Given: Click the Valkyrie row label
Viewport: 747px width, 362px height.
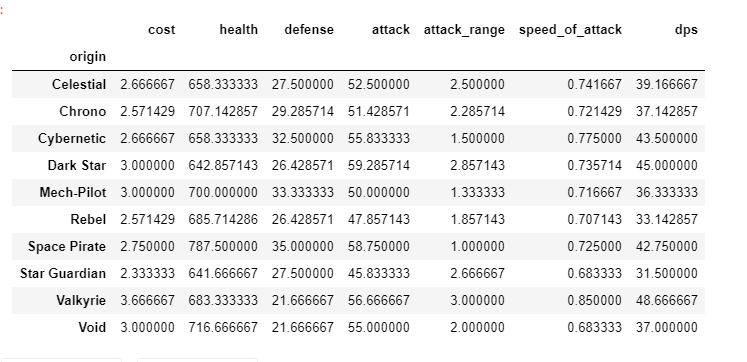Looking at the screenshot, I should pyautogui.click(x=81, y=301).
